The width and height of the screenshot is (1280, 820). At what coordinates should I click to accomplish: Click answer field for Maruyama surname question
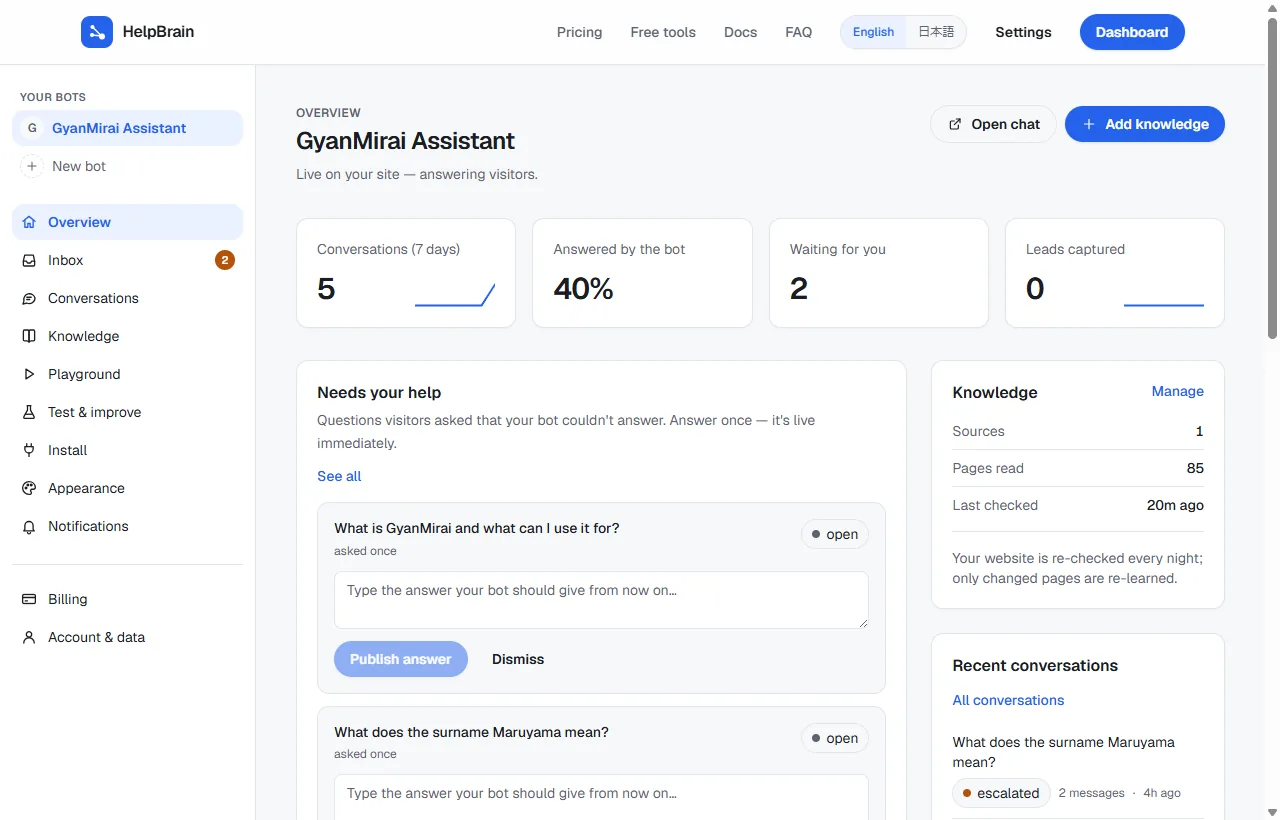pyautogui.click(x=601, y=797)
